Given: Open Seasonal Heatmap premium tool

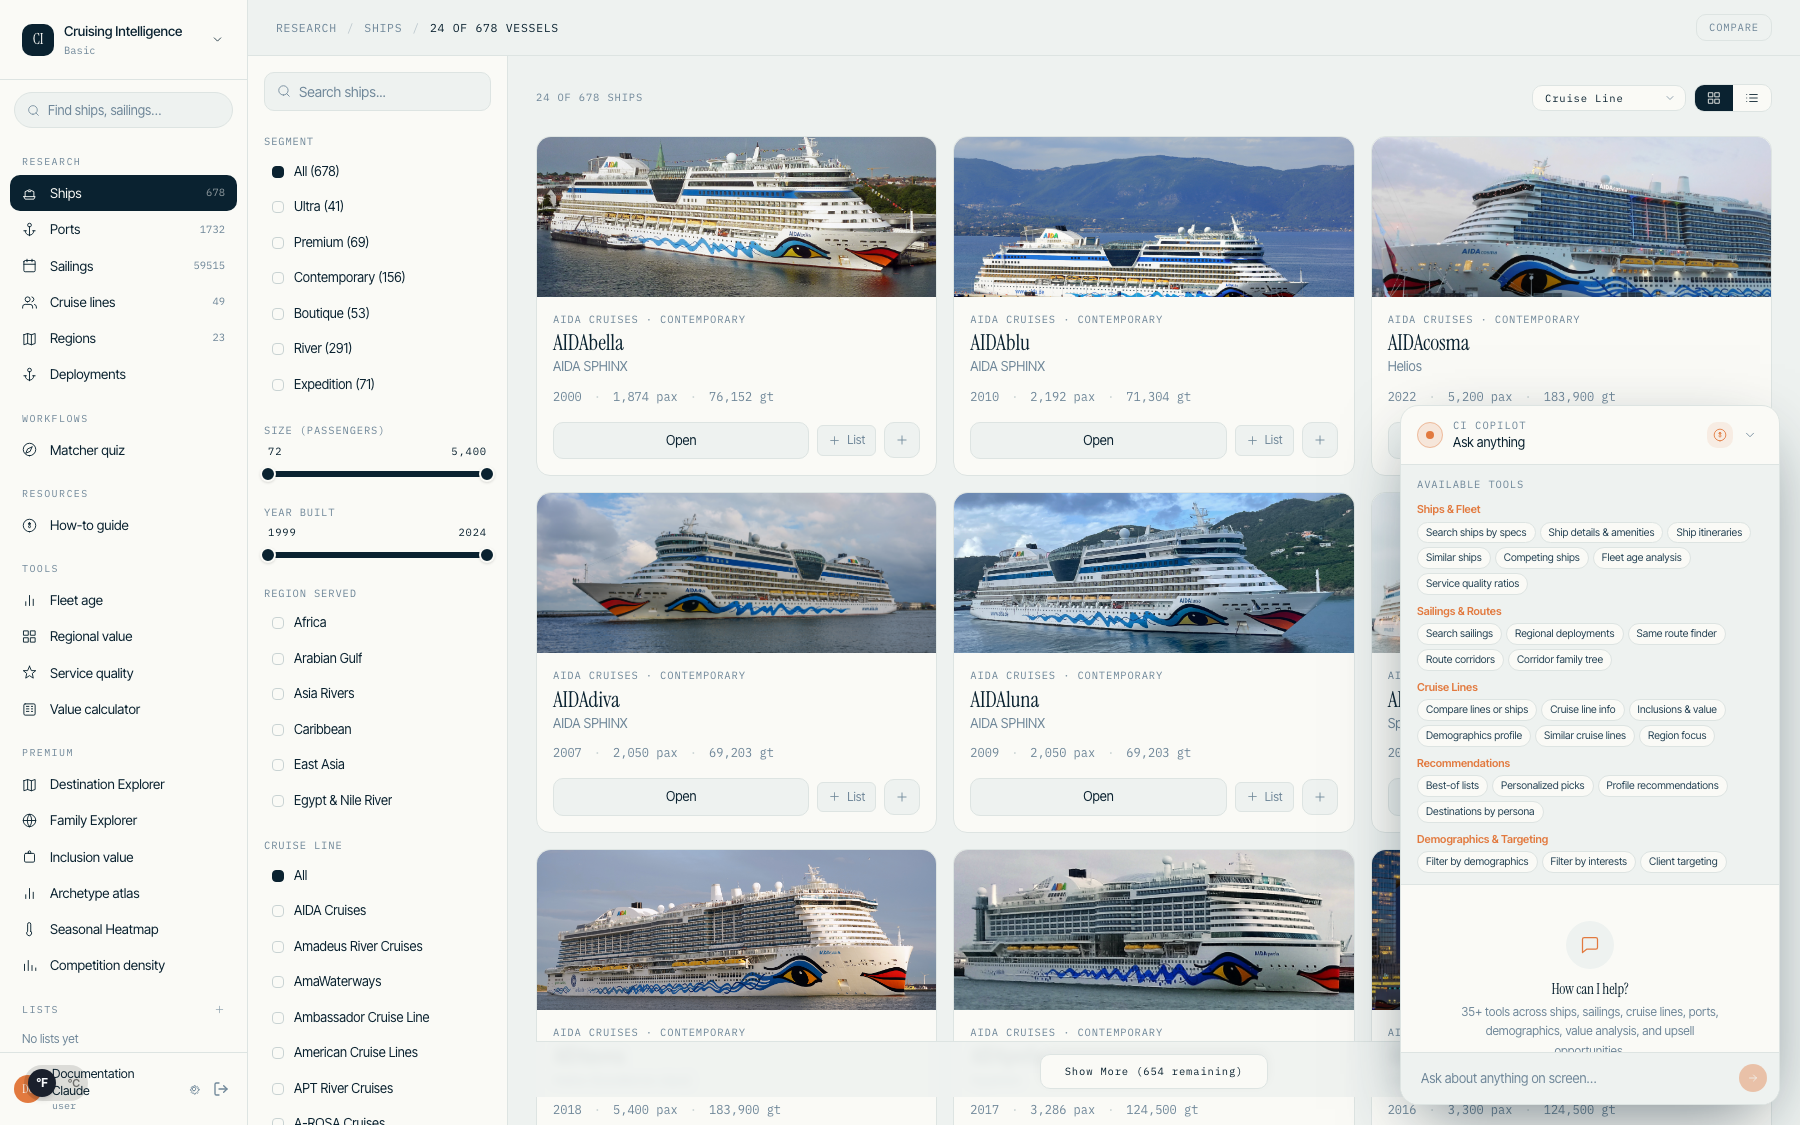Looking at the screenshot, I should pos(123,930).
